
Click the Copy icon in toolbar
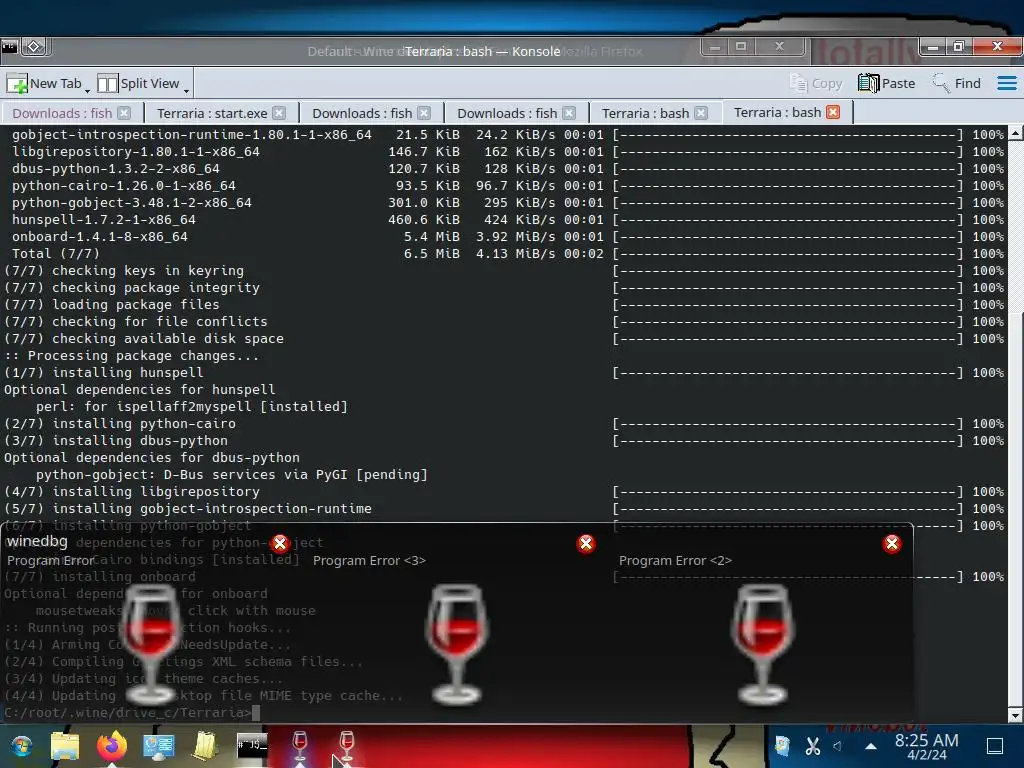799,83
